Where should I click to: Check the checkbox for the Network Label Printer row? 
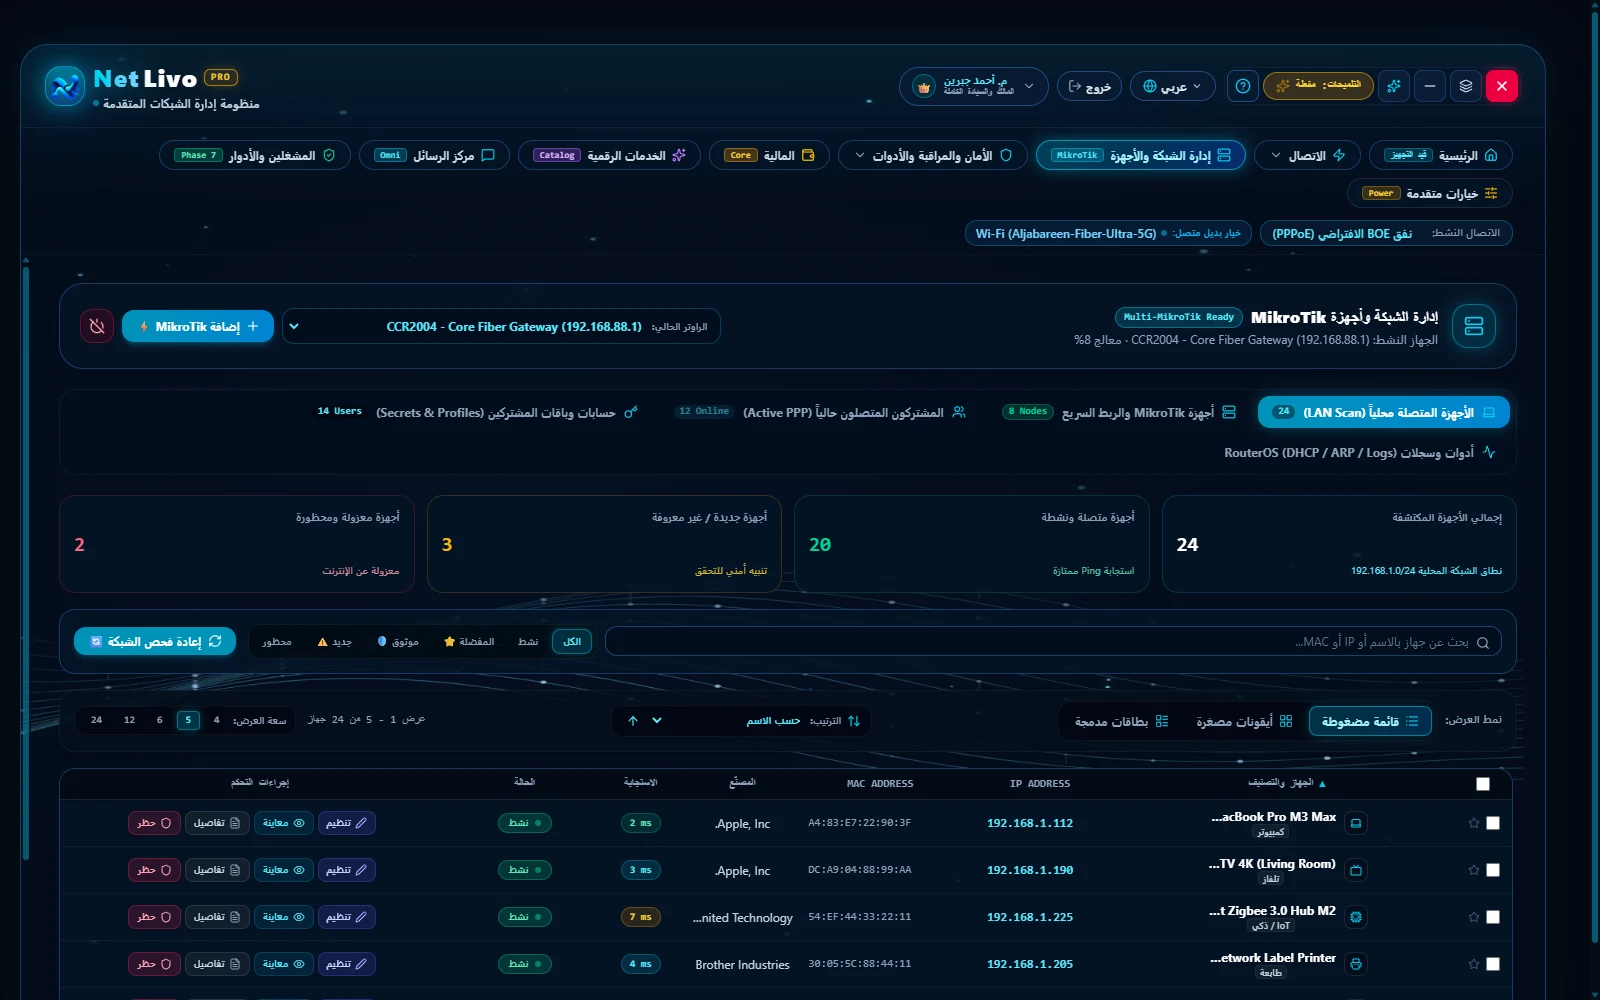(x=1493, y=964)
